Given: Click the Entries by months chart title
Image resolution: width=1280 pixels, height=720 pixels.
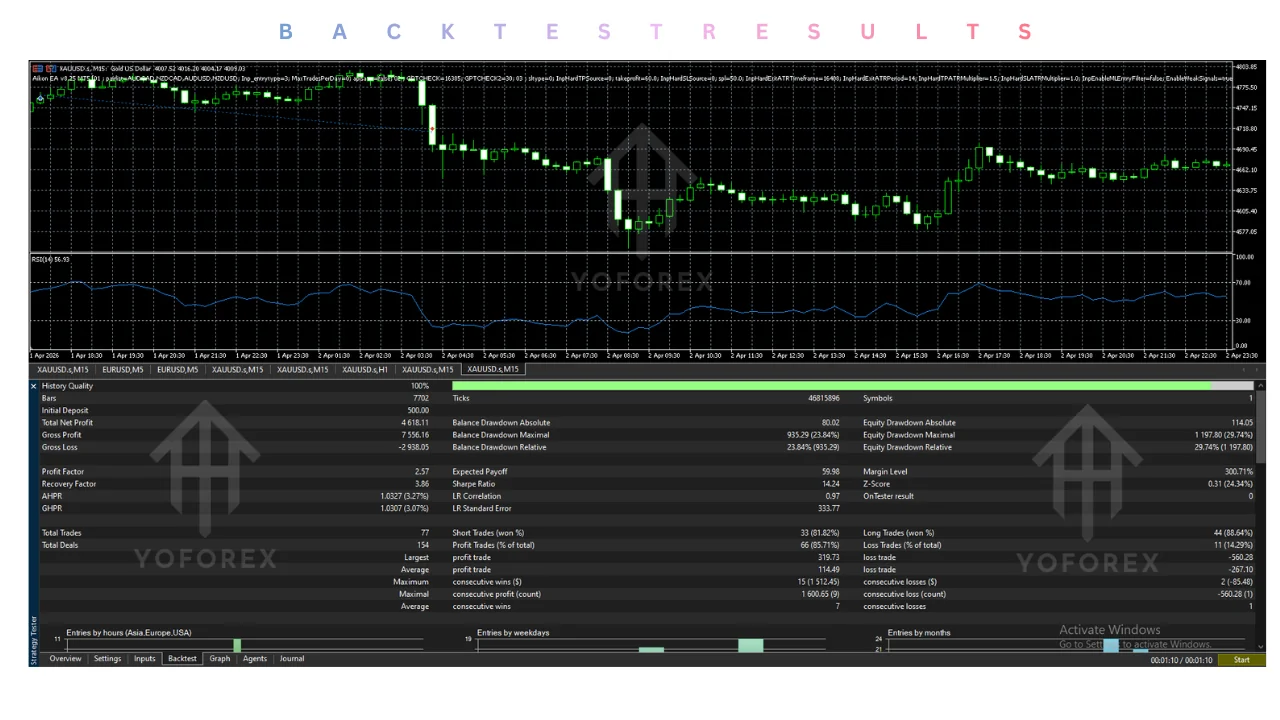Looking at the screenshot, I should click(x=921, y=633).
